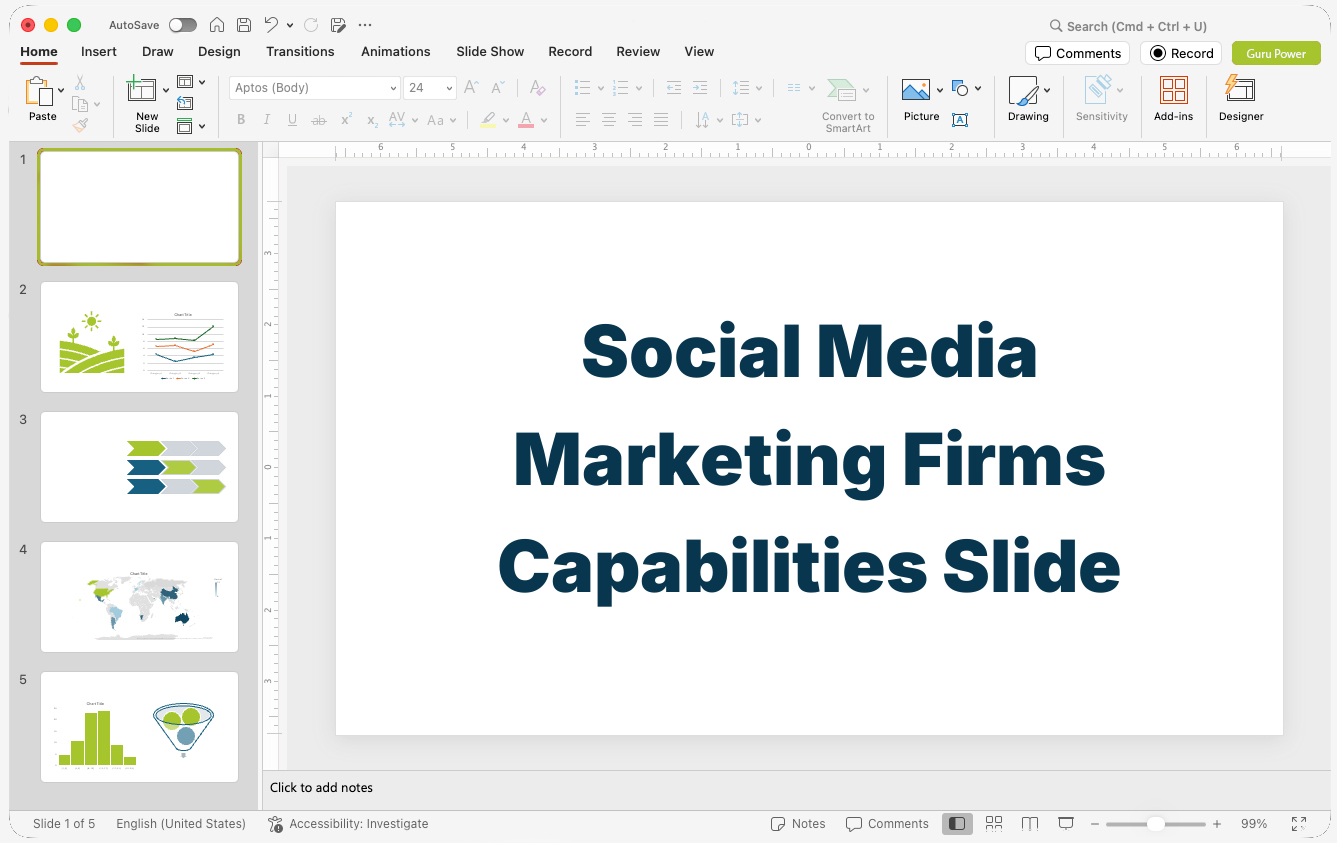Click the zoom slider handle

click(x=1155, y=824)
